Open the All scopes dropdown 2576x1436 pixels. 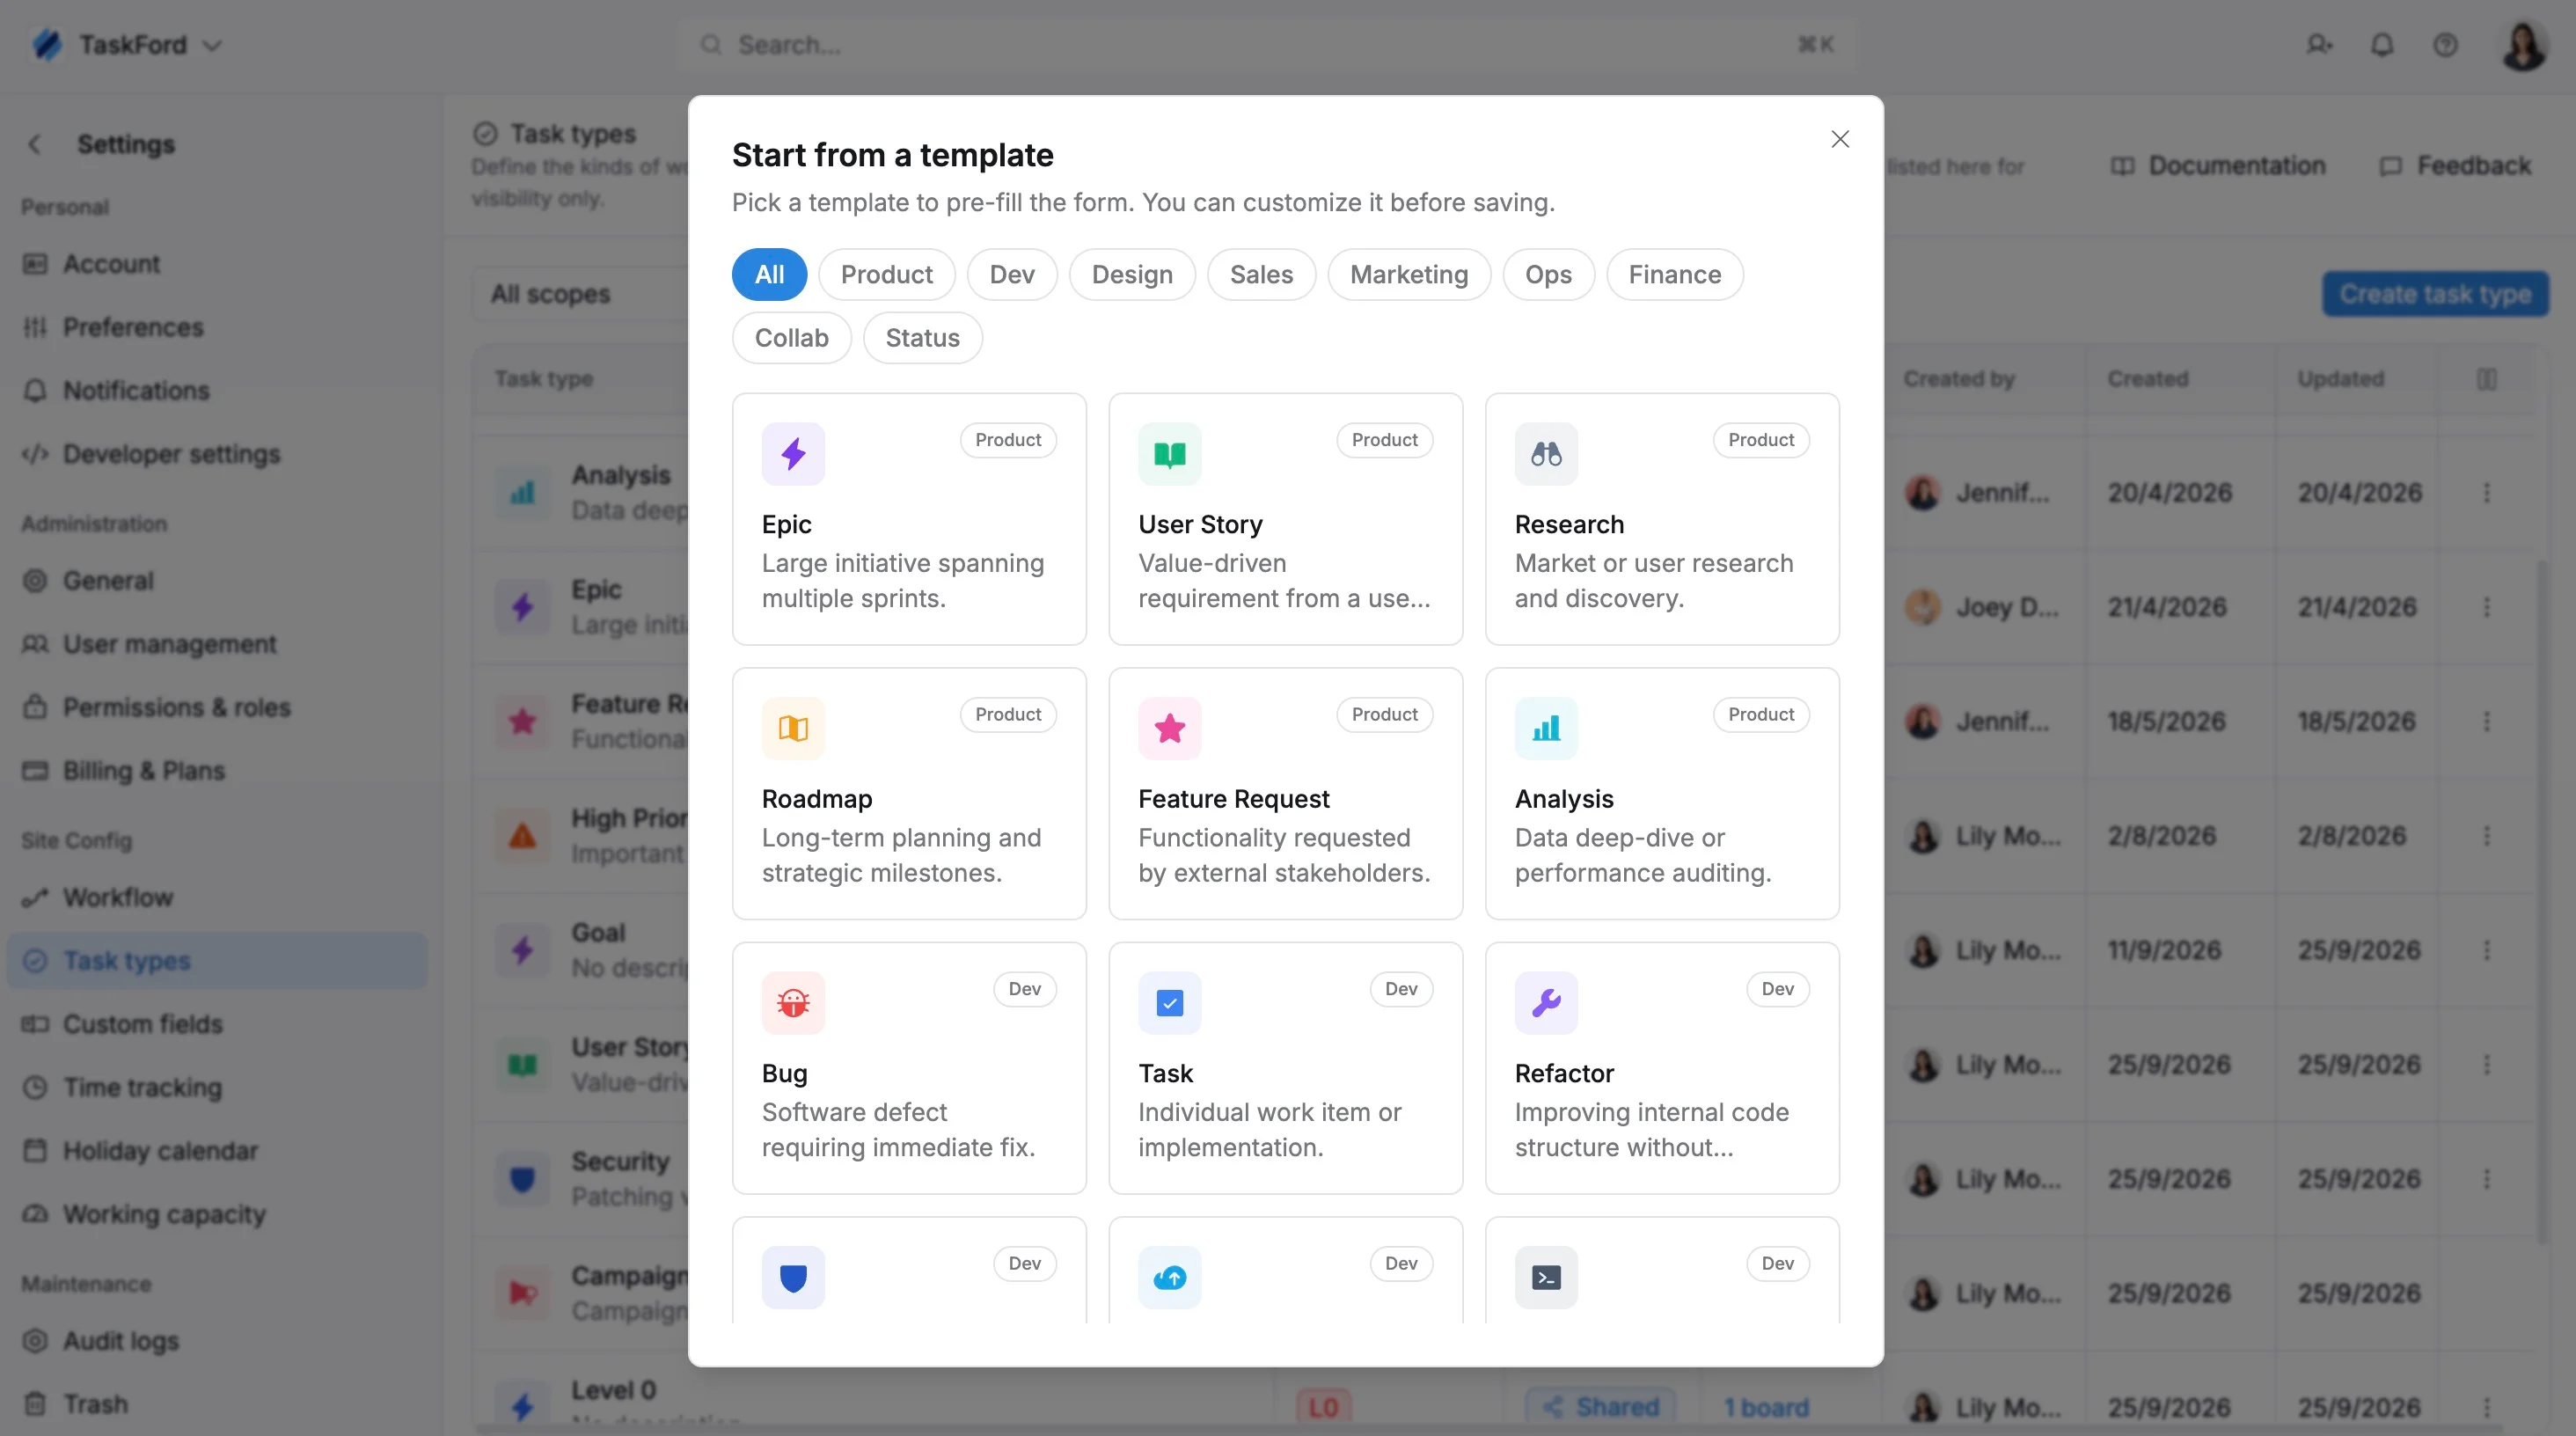(x=580, y=294)
